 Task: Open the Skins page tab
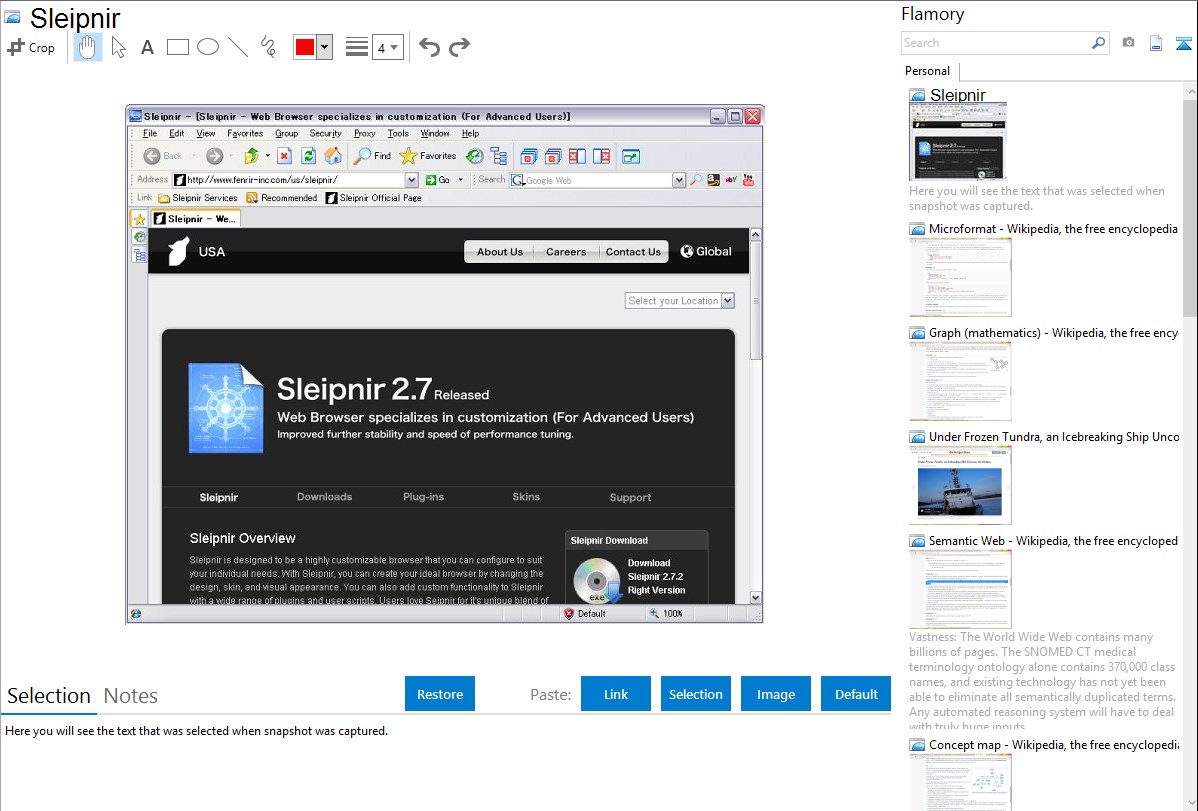[x=526, y=497]
